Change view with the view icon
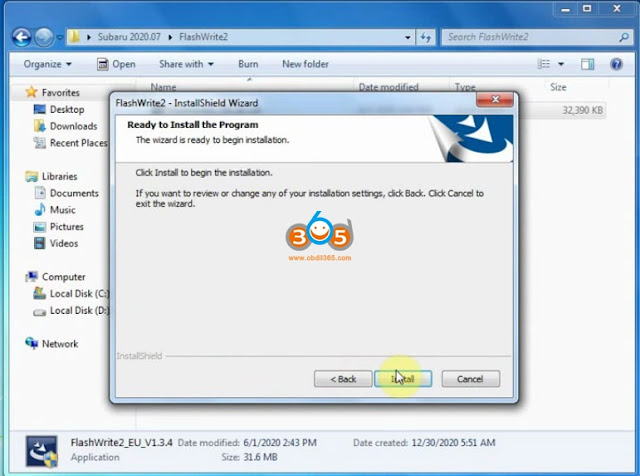 [544, 64]
